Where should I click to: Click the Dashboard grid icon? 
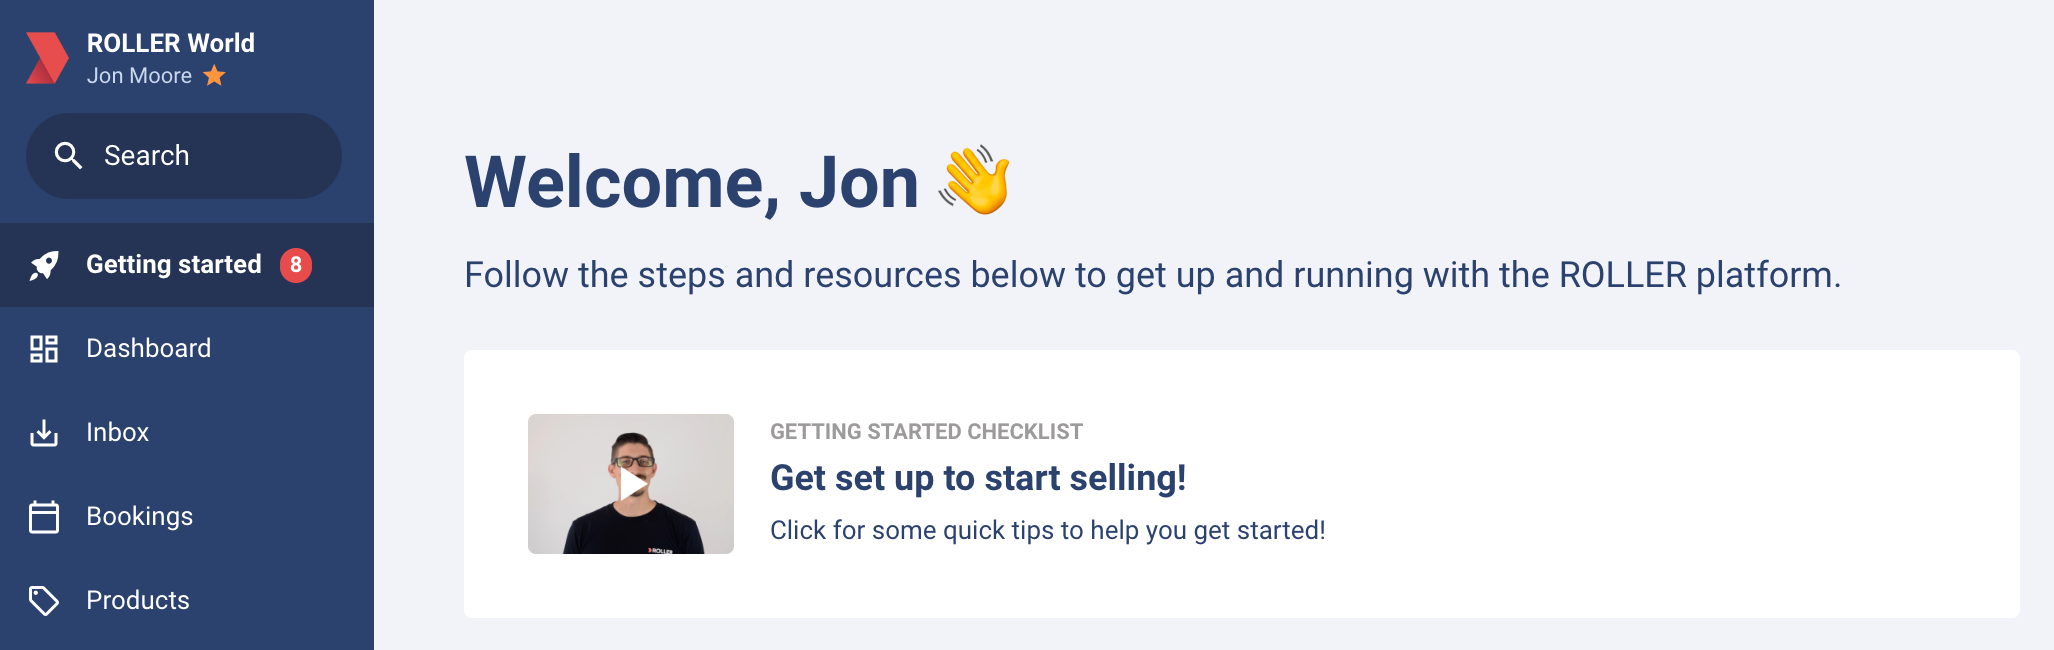(44, 348)
